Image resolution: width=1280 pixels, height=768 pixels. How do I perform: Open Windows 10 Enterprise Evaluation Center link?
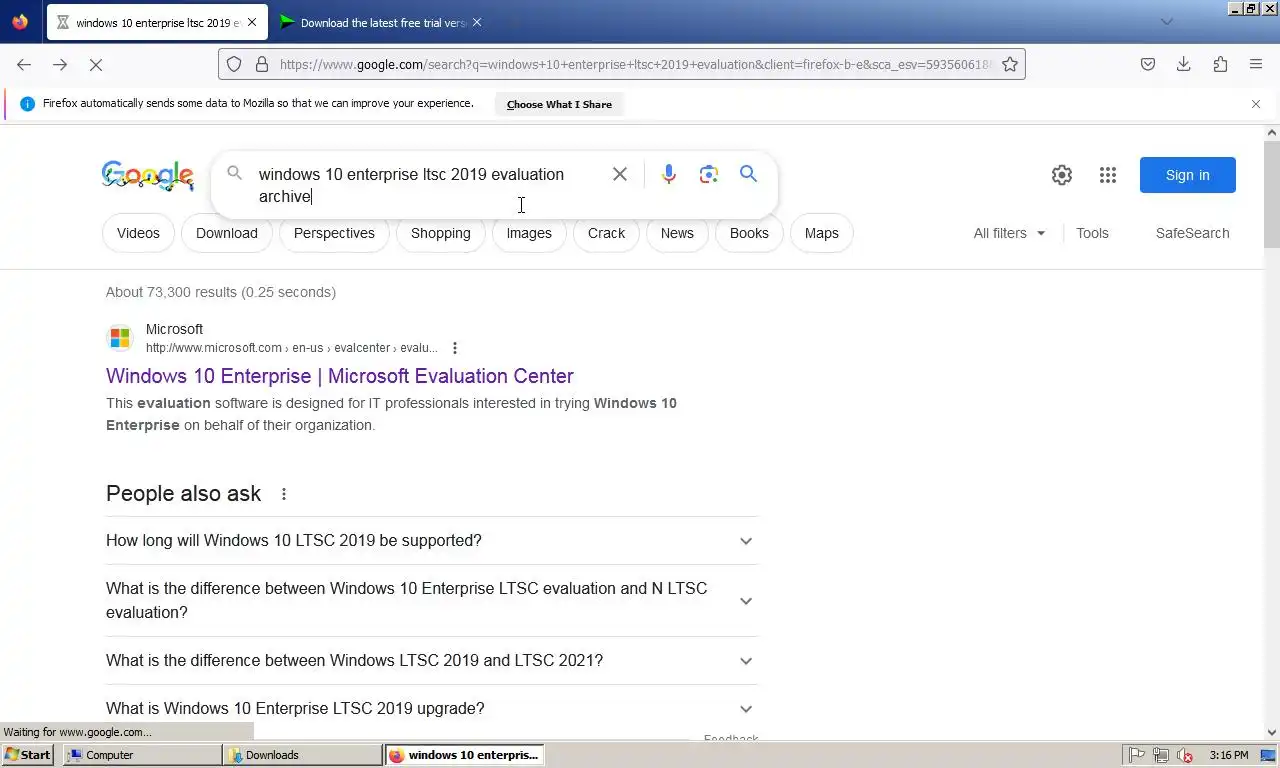(x=340, y=376)
